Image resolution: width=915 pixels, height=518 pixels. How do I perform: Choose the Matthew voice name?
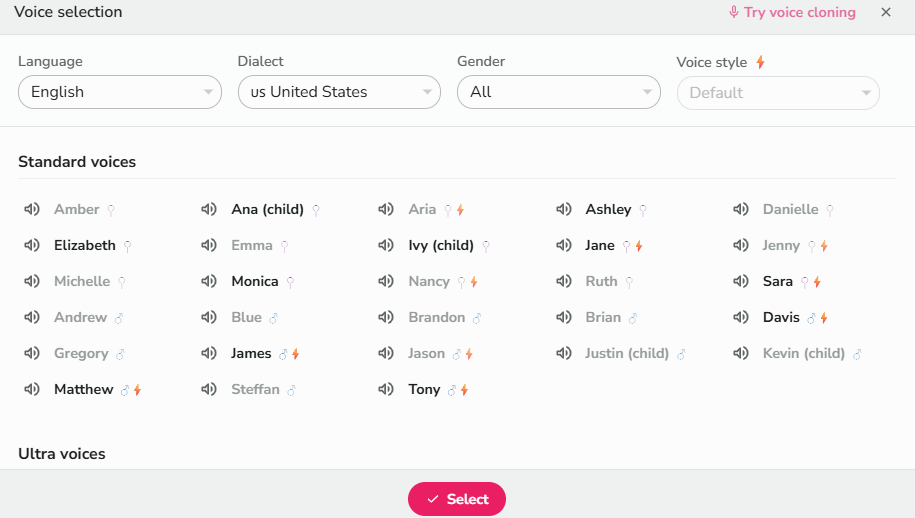[x=83, y=389]
